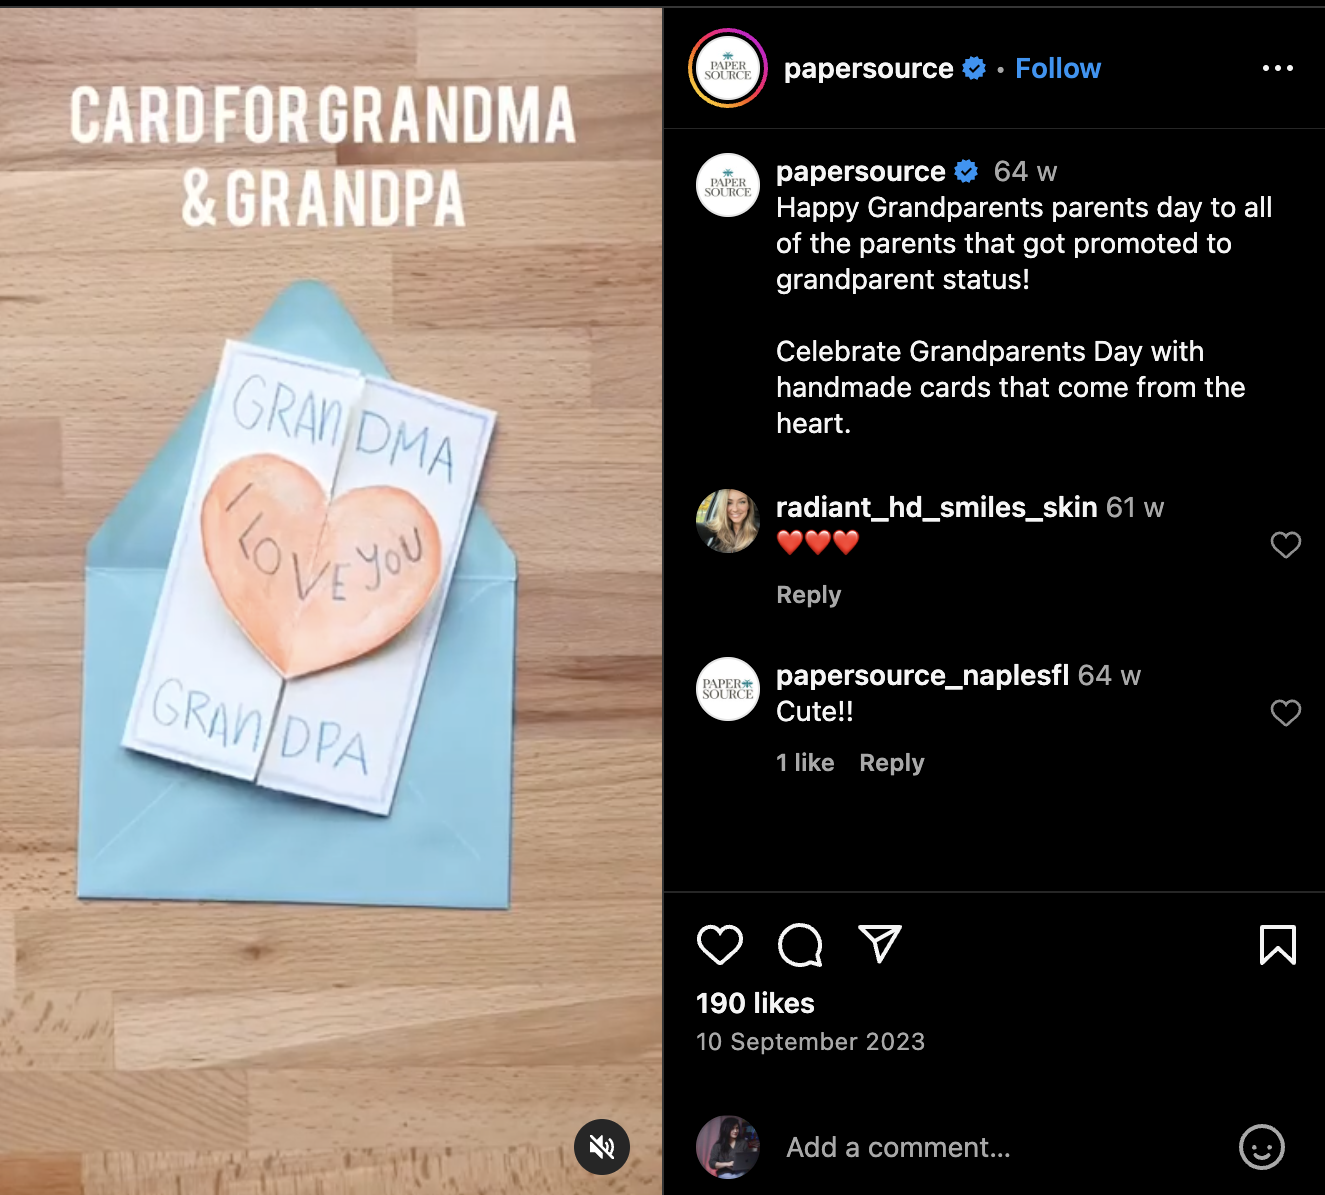Click the Grandma and Grandpa card video
The image size is (1325, 1195).
(x=331, y=600)
